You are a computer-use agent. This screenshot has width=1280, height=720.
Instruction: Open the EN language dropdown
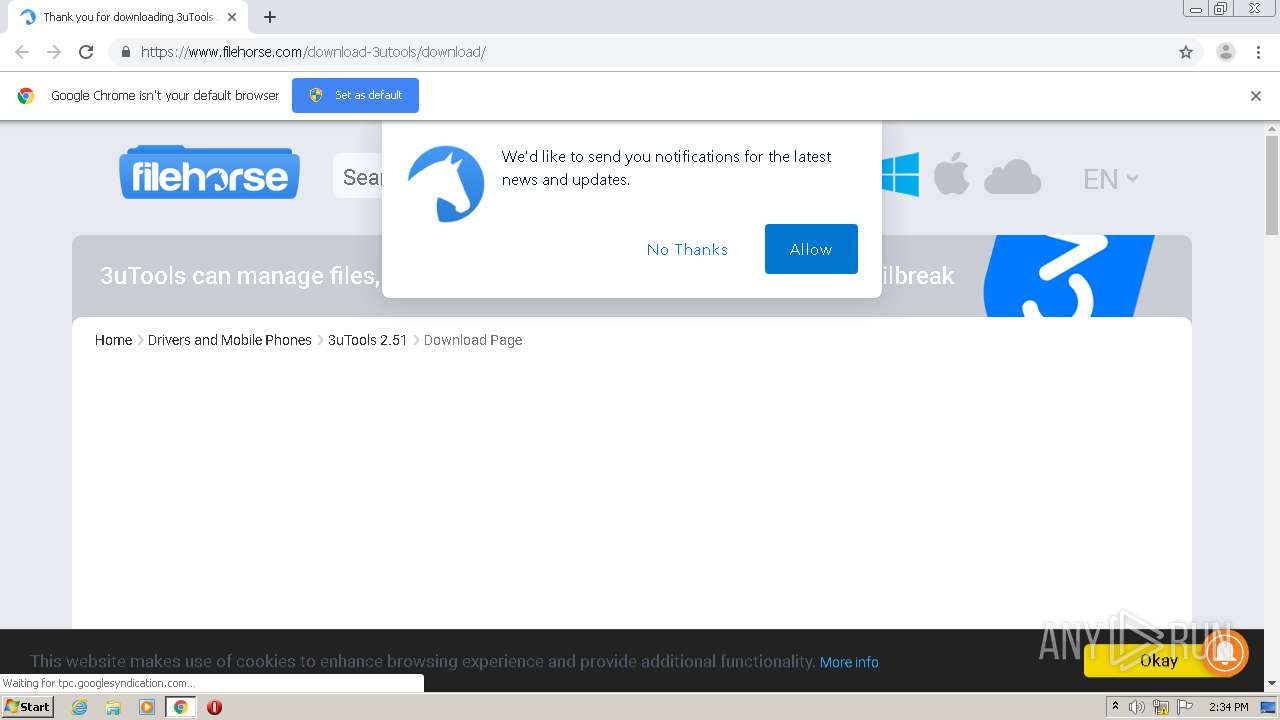point(1110,179)
